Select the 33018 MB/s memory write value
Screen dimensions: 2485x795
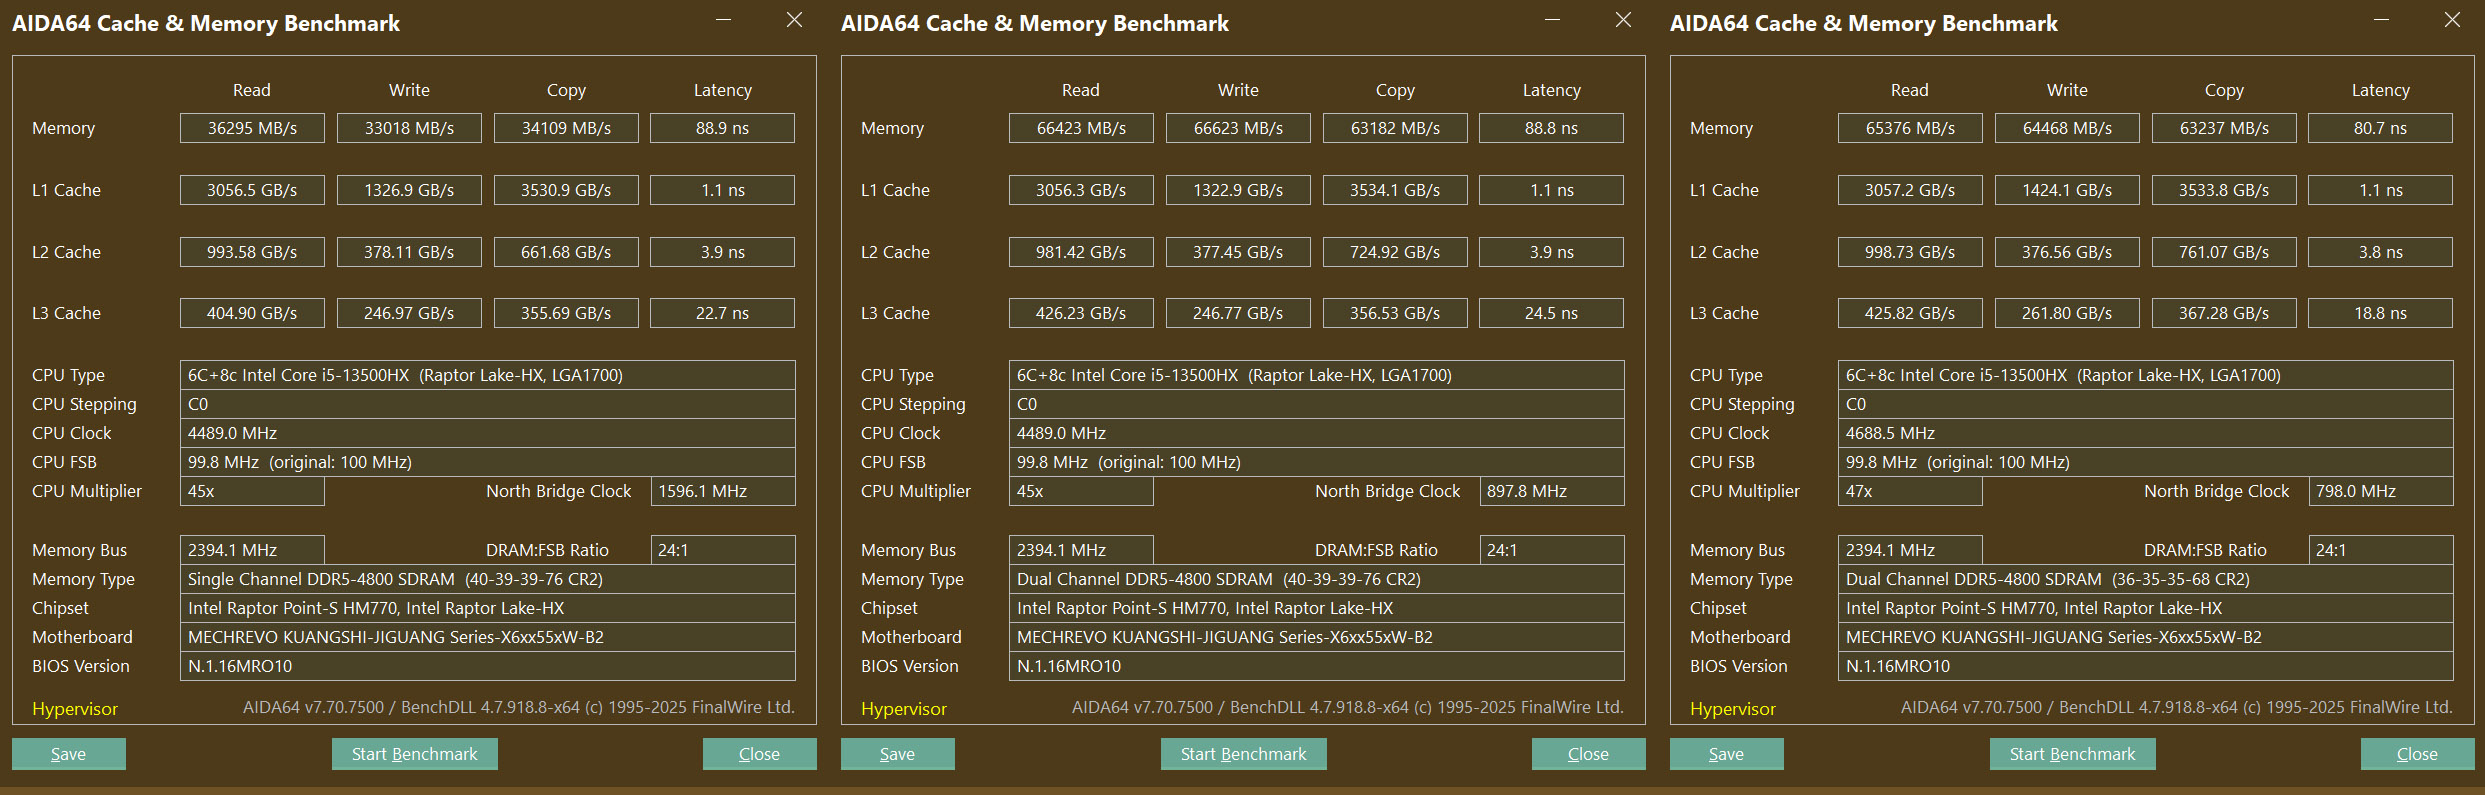[409, 128]
